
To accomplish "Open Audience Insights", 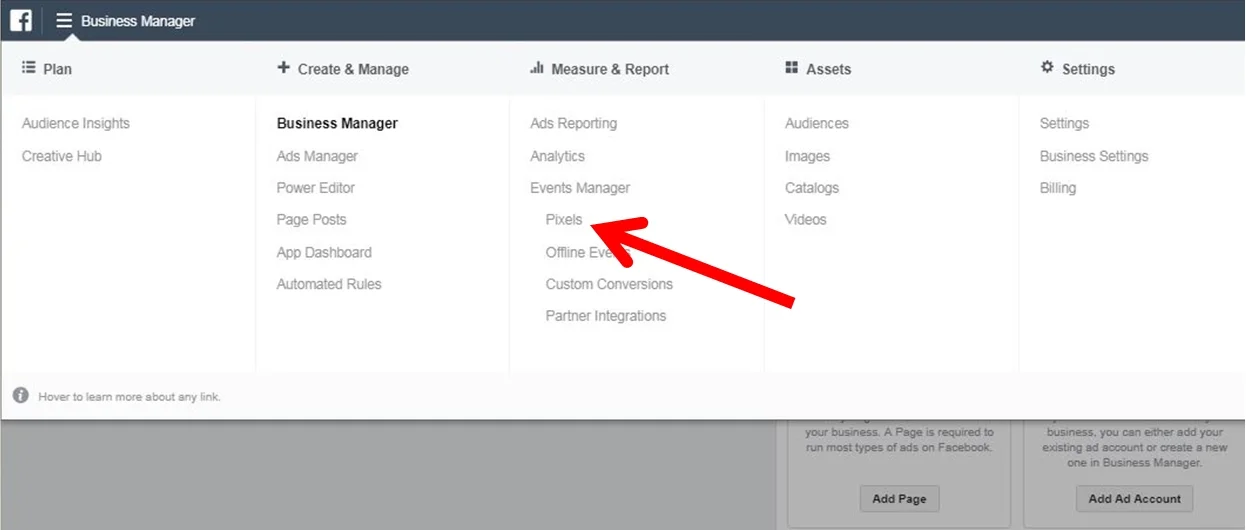I will [76, 123].
